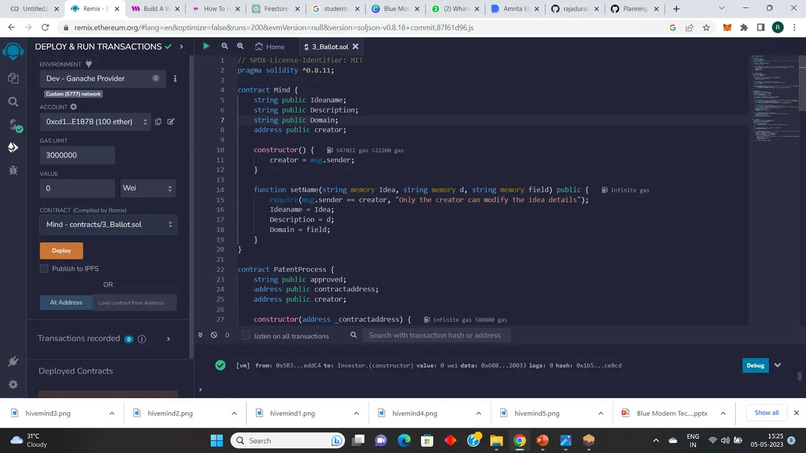Image resolution: width=806 pixels, height=453 pixels.
Task: Click Load contract from Address field
Action: coord(135,302)
